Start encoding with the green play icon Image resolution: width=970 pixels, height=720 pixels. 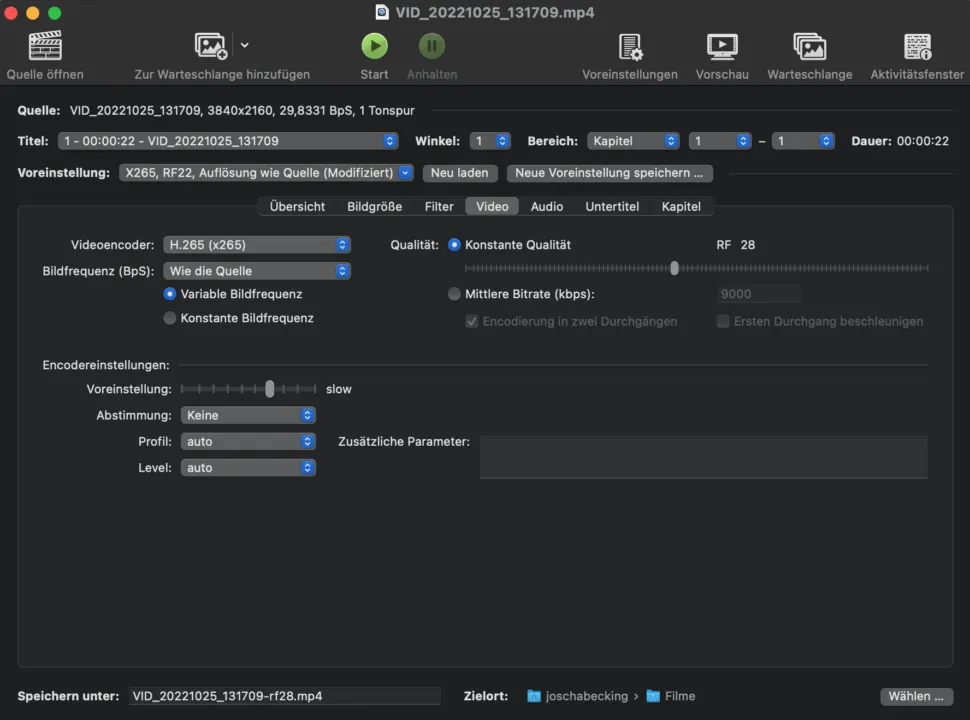pos(374,46)
